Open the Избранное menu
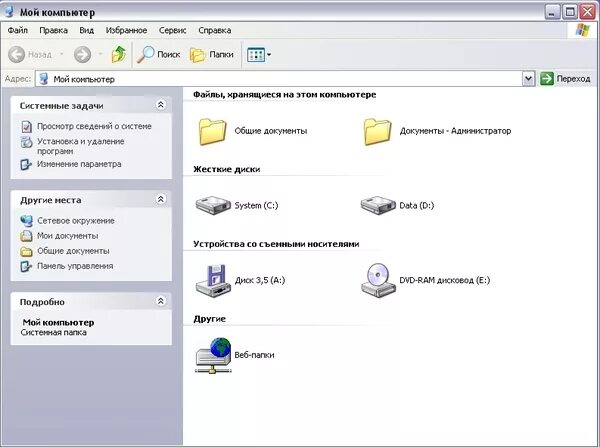Screen dimensions: 600x447 point(126,30)
